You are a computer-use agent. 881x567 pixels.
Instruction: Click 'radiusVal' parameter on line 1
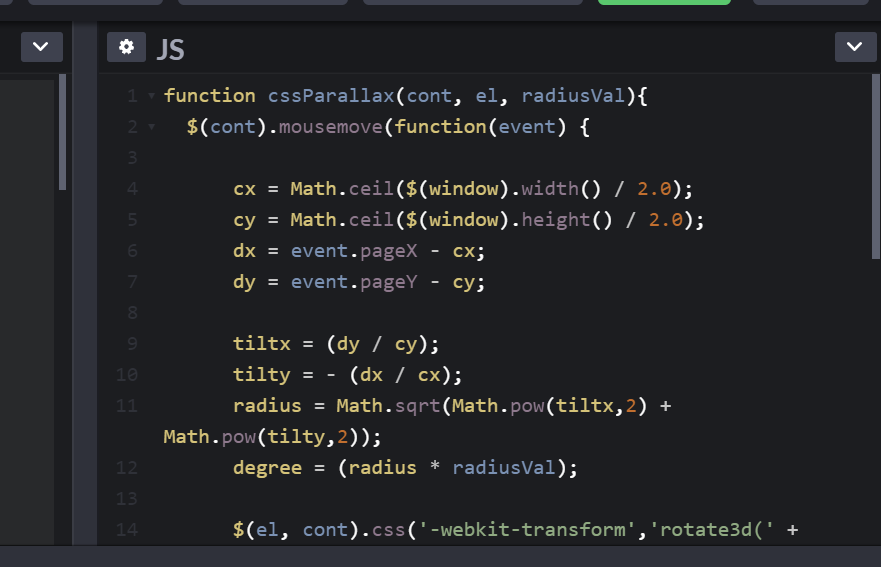(573, 96)
